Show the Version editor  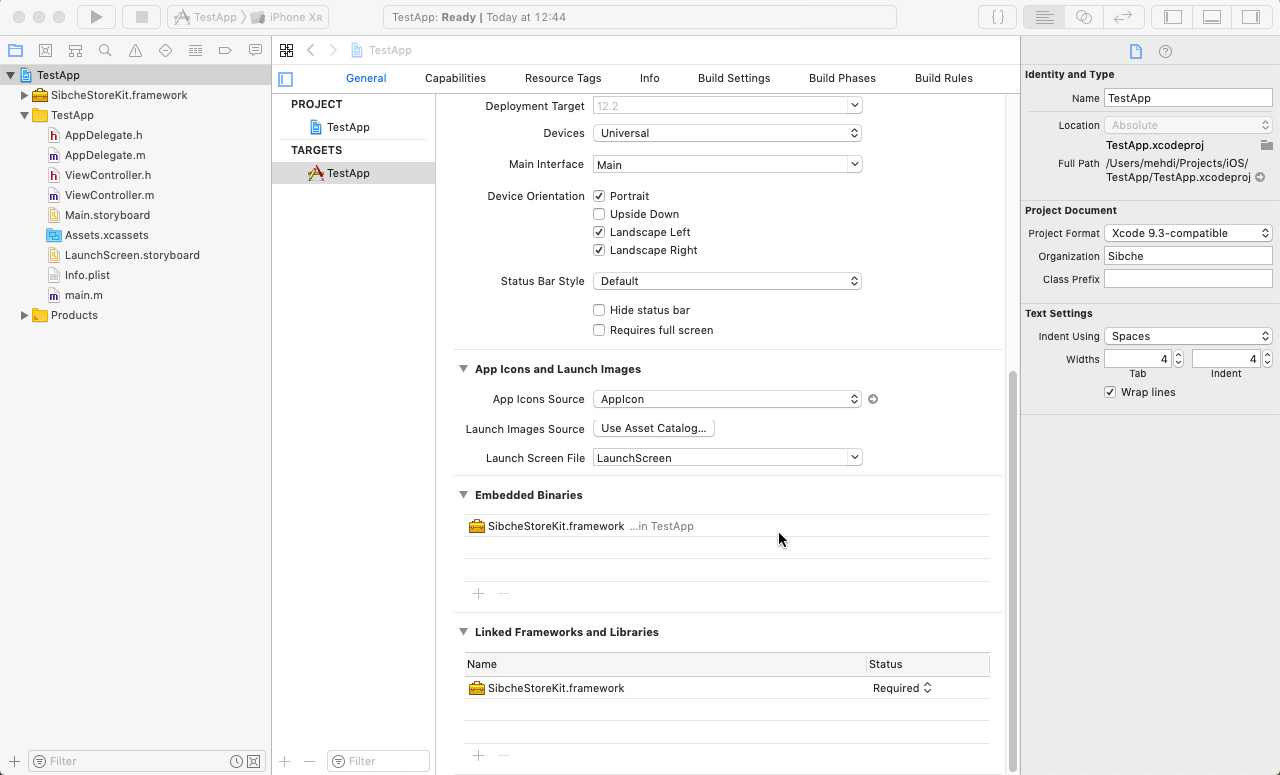coord(1122,17)
